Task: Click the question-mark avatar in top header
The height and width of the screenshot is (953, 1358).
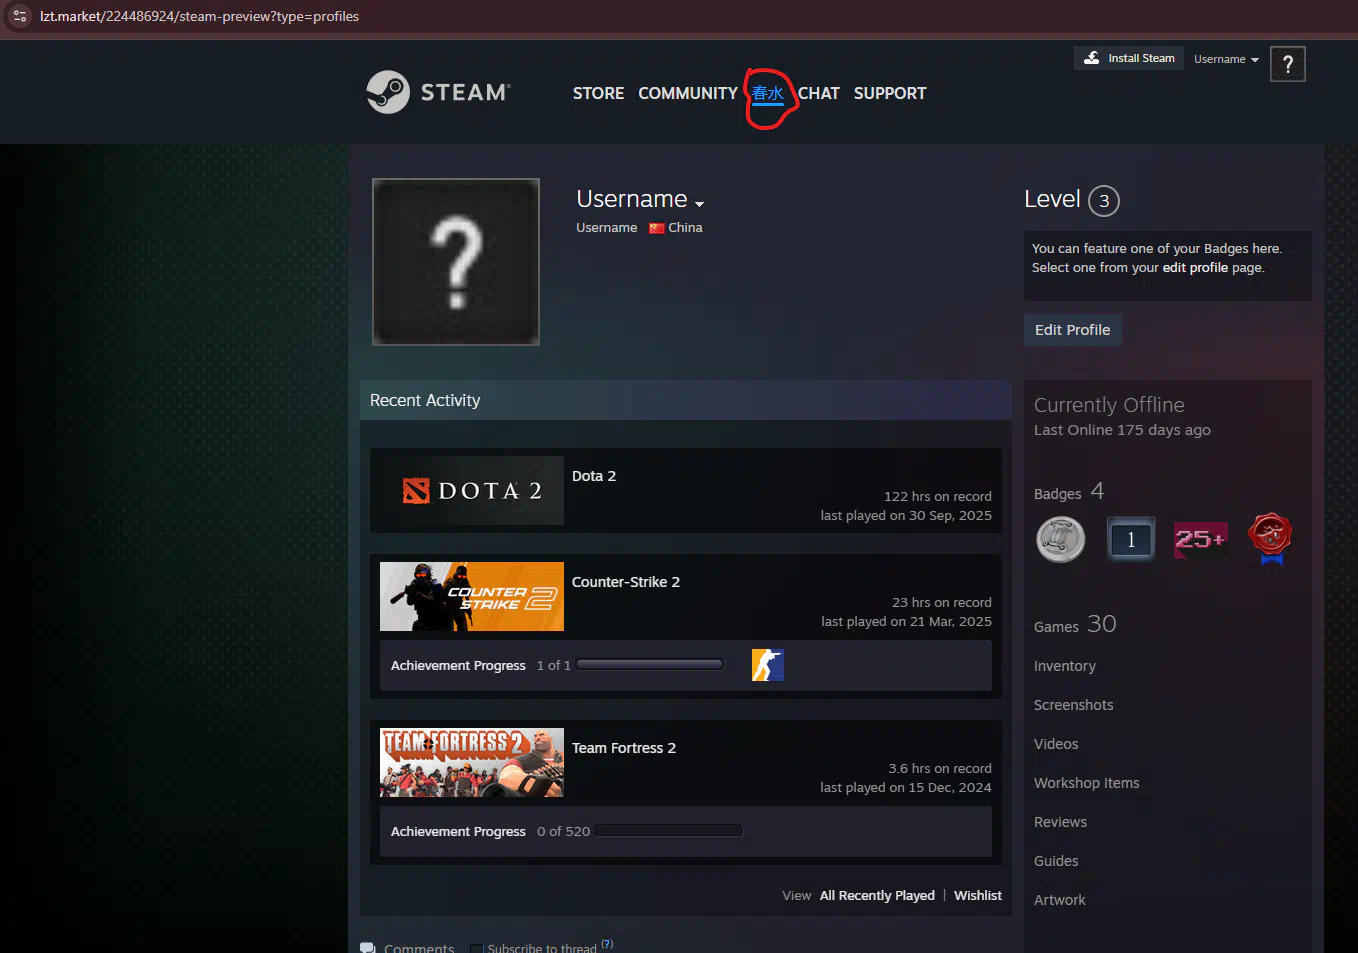Action: point(1288,64)
